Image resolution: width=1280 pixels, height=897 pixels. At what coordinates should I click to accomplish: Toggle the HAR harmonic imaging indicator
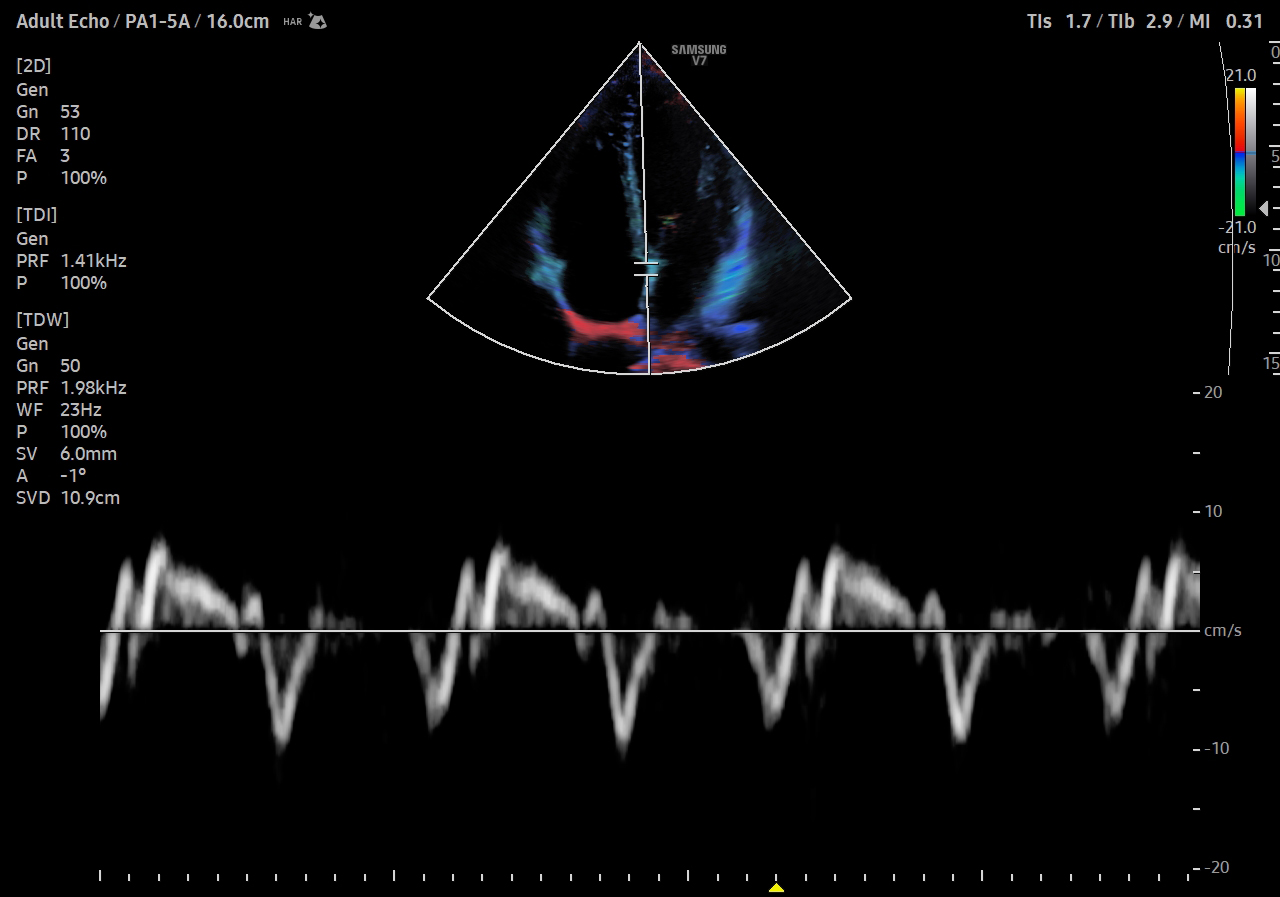[291, 21]
